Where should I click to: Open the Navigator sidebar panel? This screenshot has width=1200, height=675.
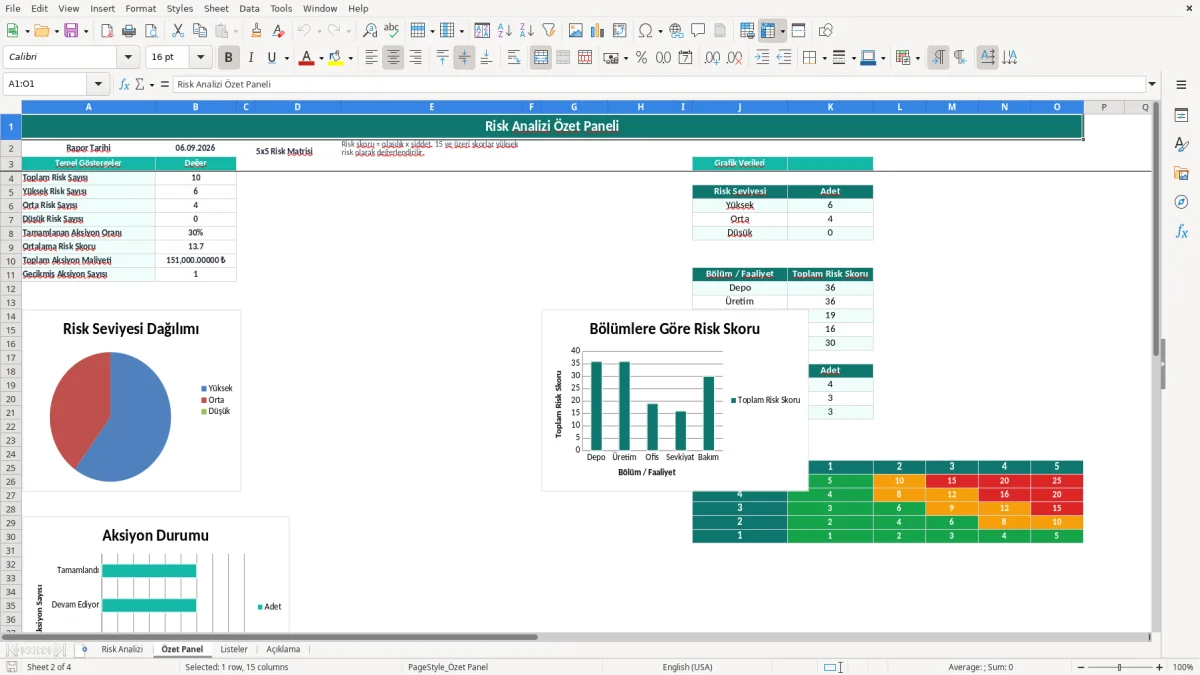[1181, 202]
